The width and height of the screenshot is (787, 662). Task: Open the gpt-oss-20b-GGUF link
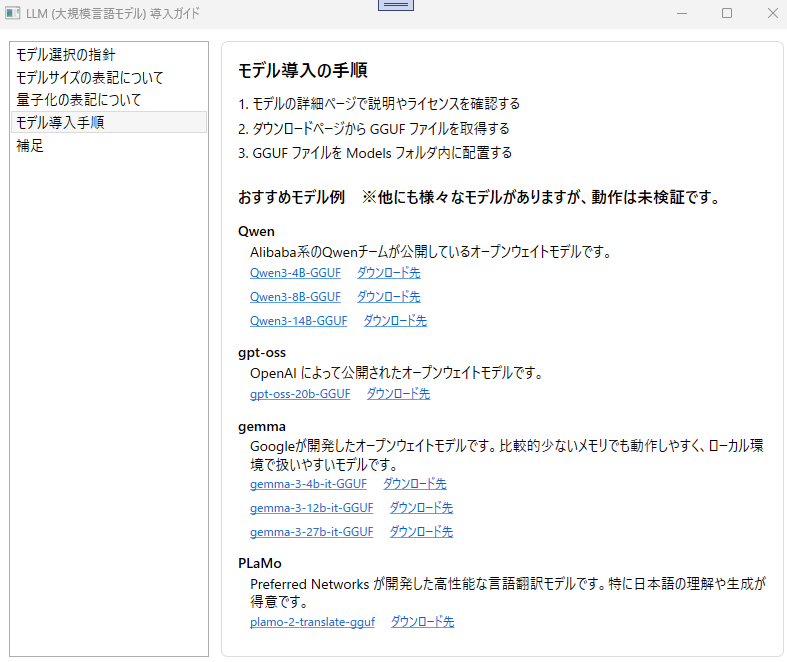300,394
